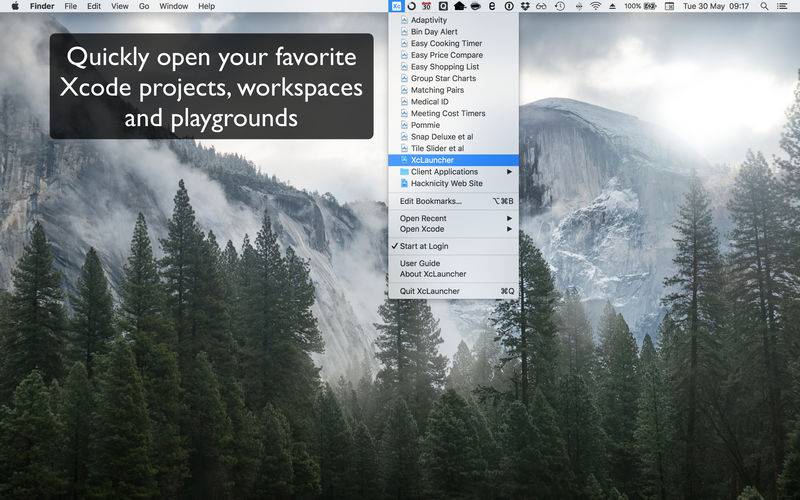Open Notification Center list icon
The image size is (800, 500).
(x=781, y=6)
